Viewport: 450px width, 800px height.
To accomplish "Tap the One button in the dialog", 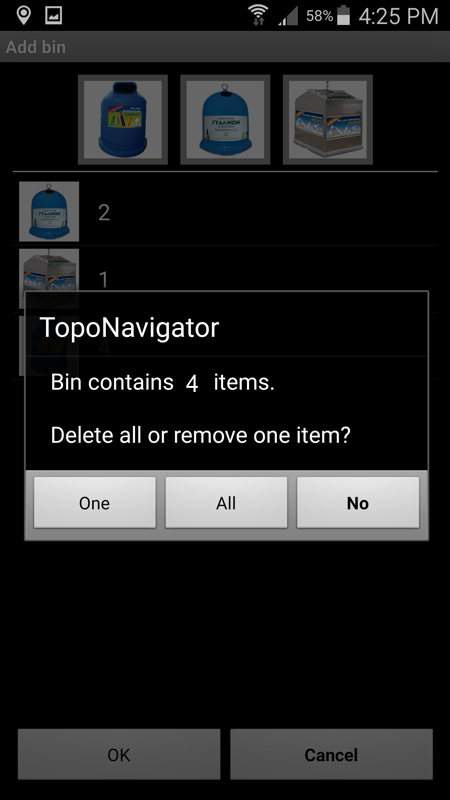I will [94, 503].
